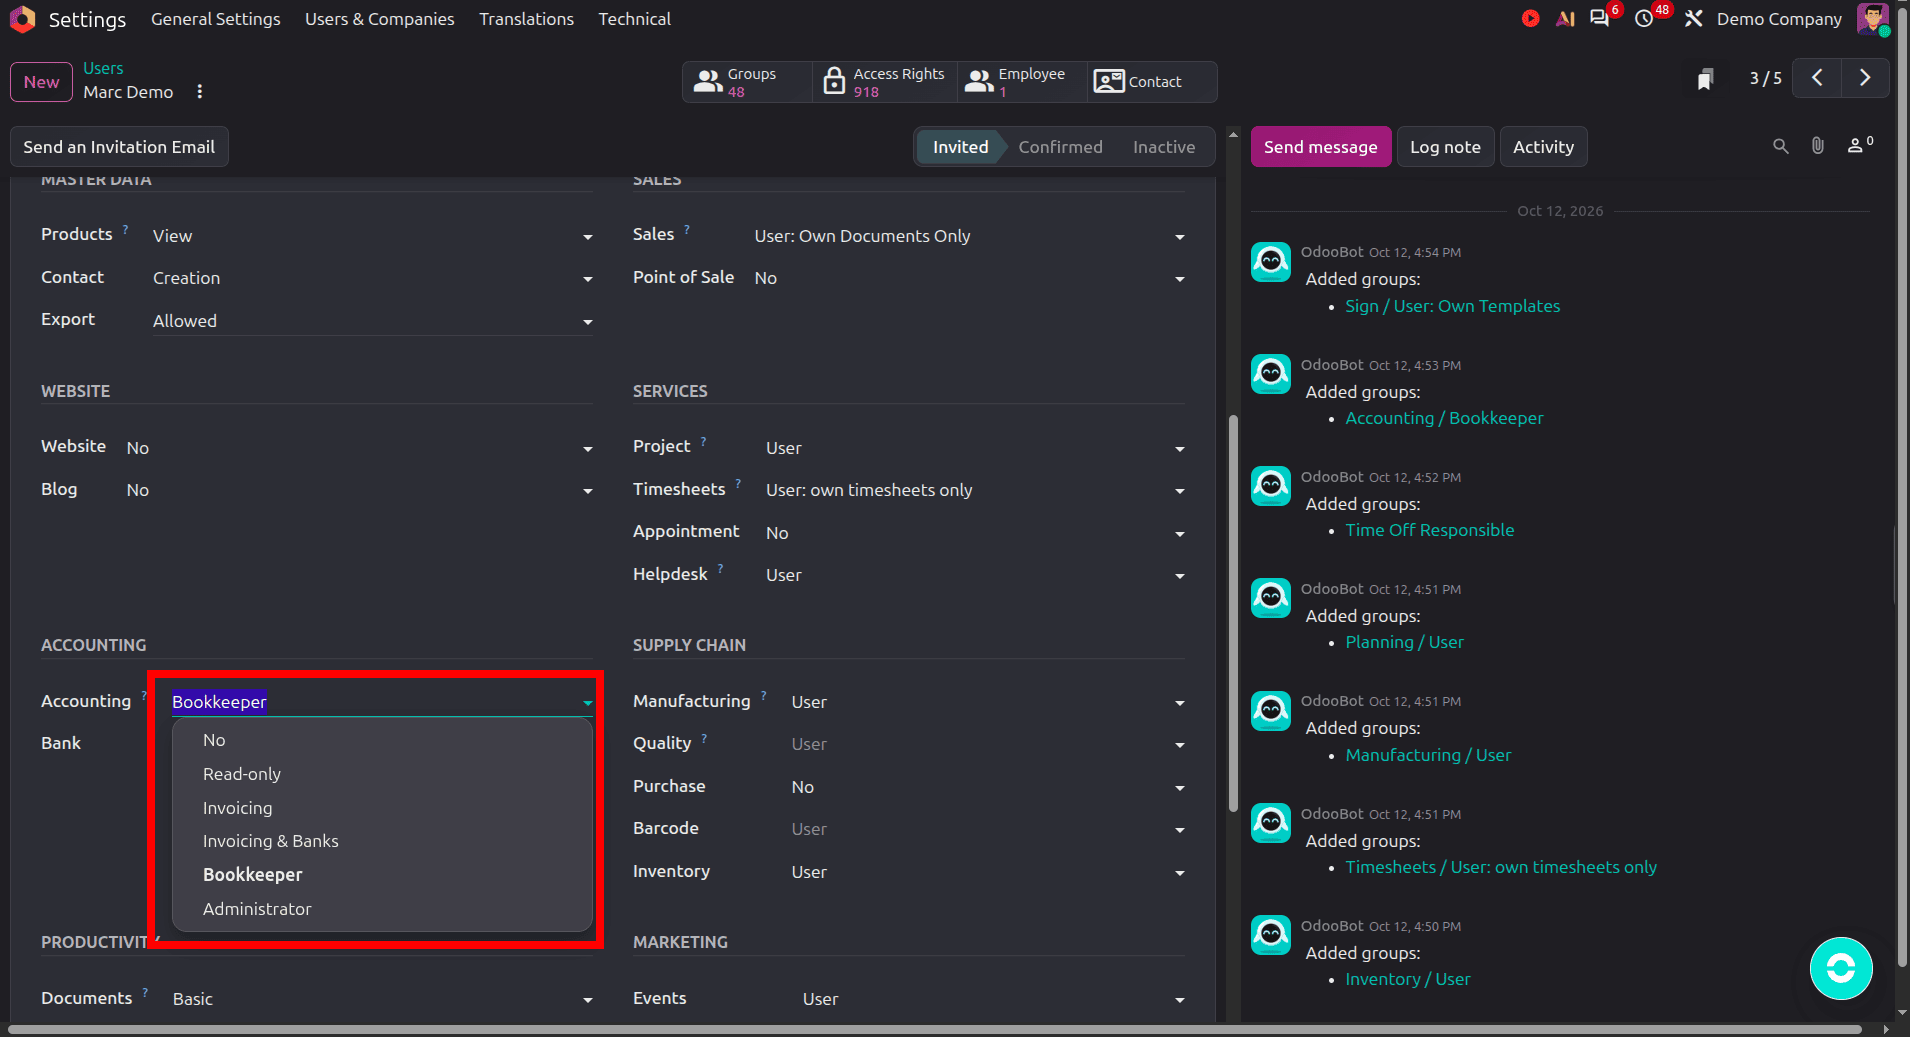This screenshot has width=1910, height=1037.
Task: Create a New user
Action: click(x=42, y=82)
